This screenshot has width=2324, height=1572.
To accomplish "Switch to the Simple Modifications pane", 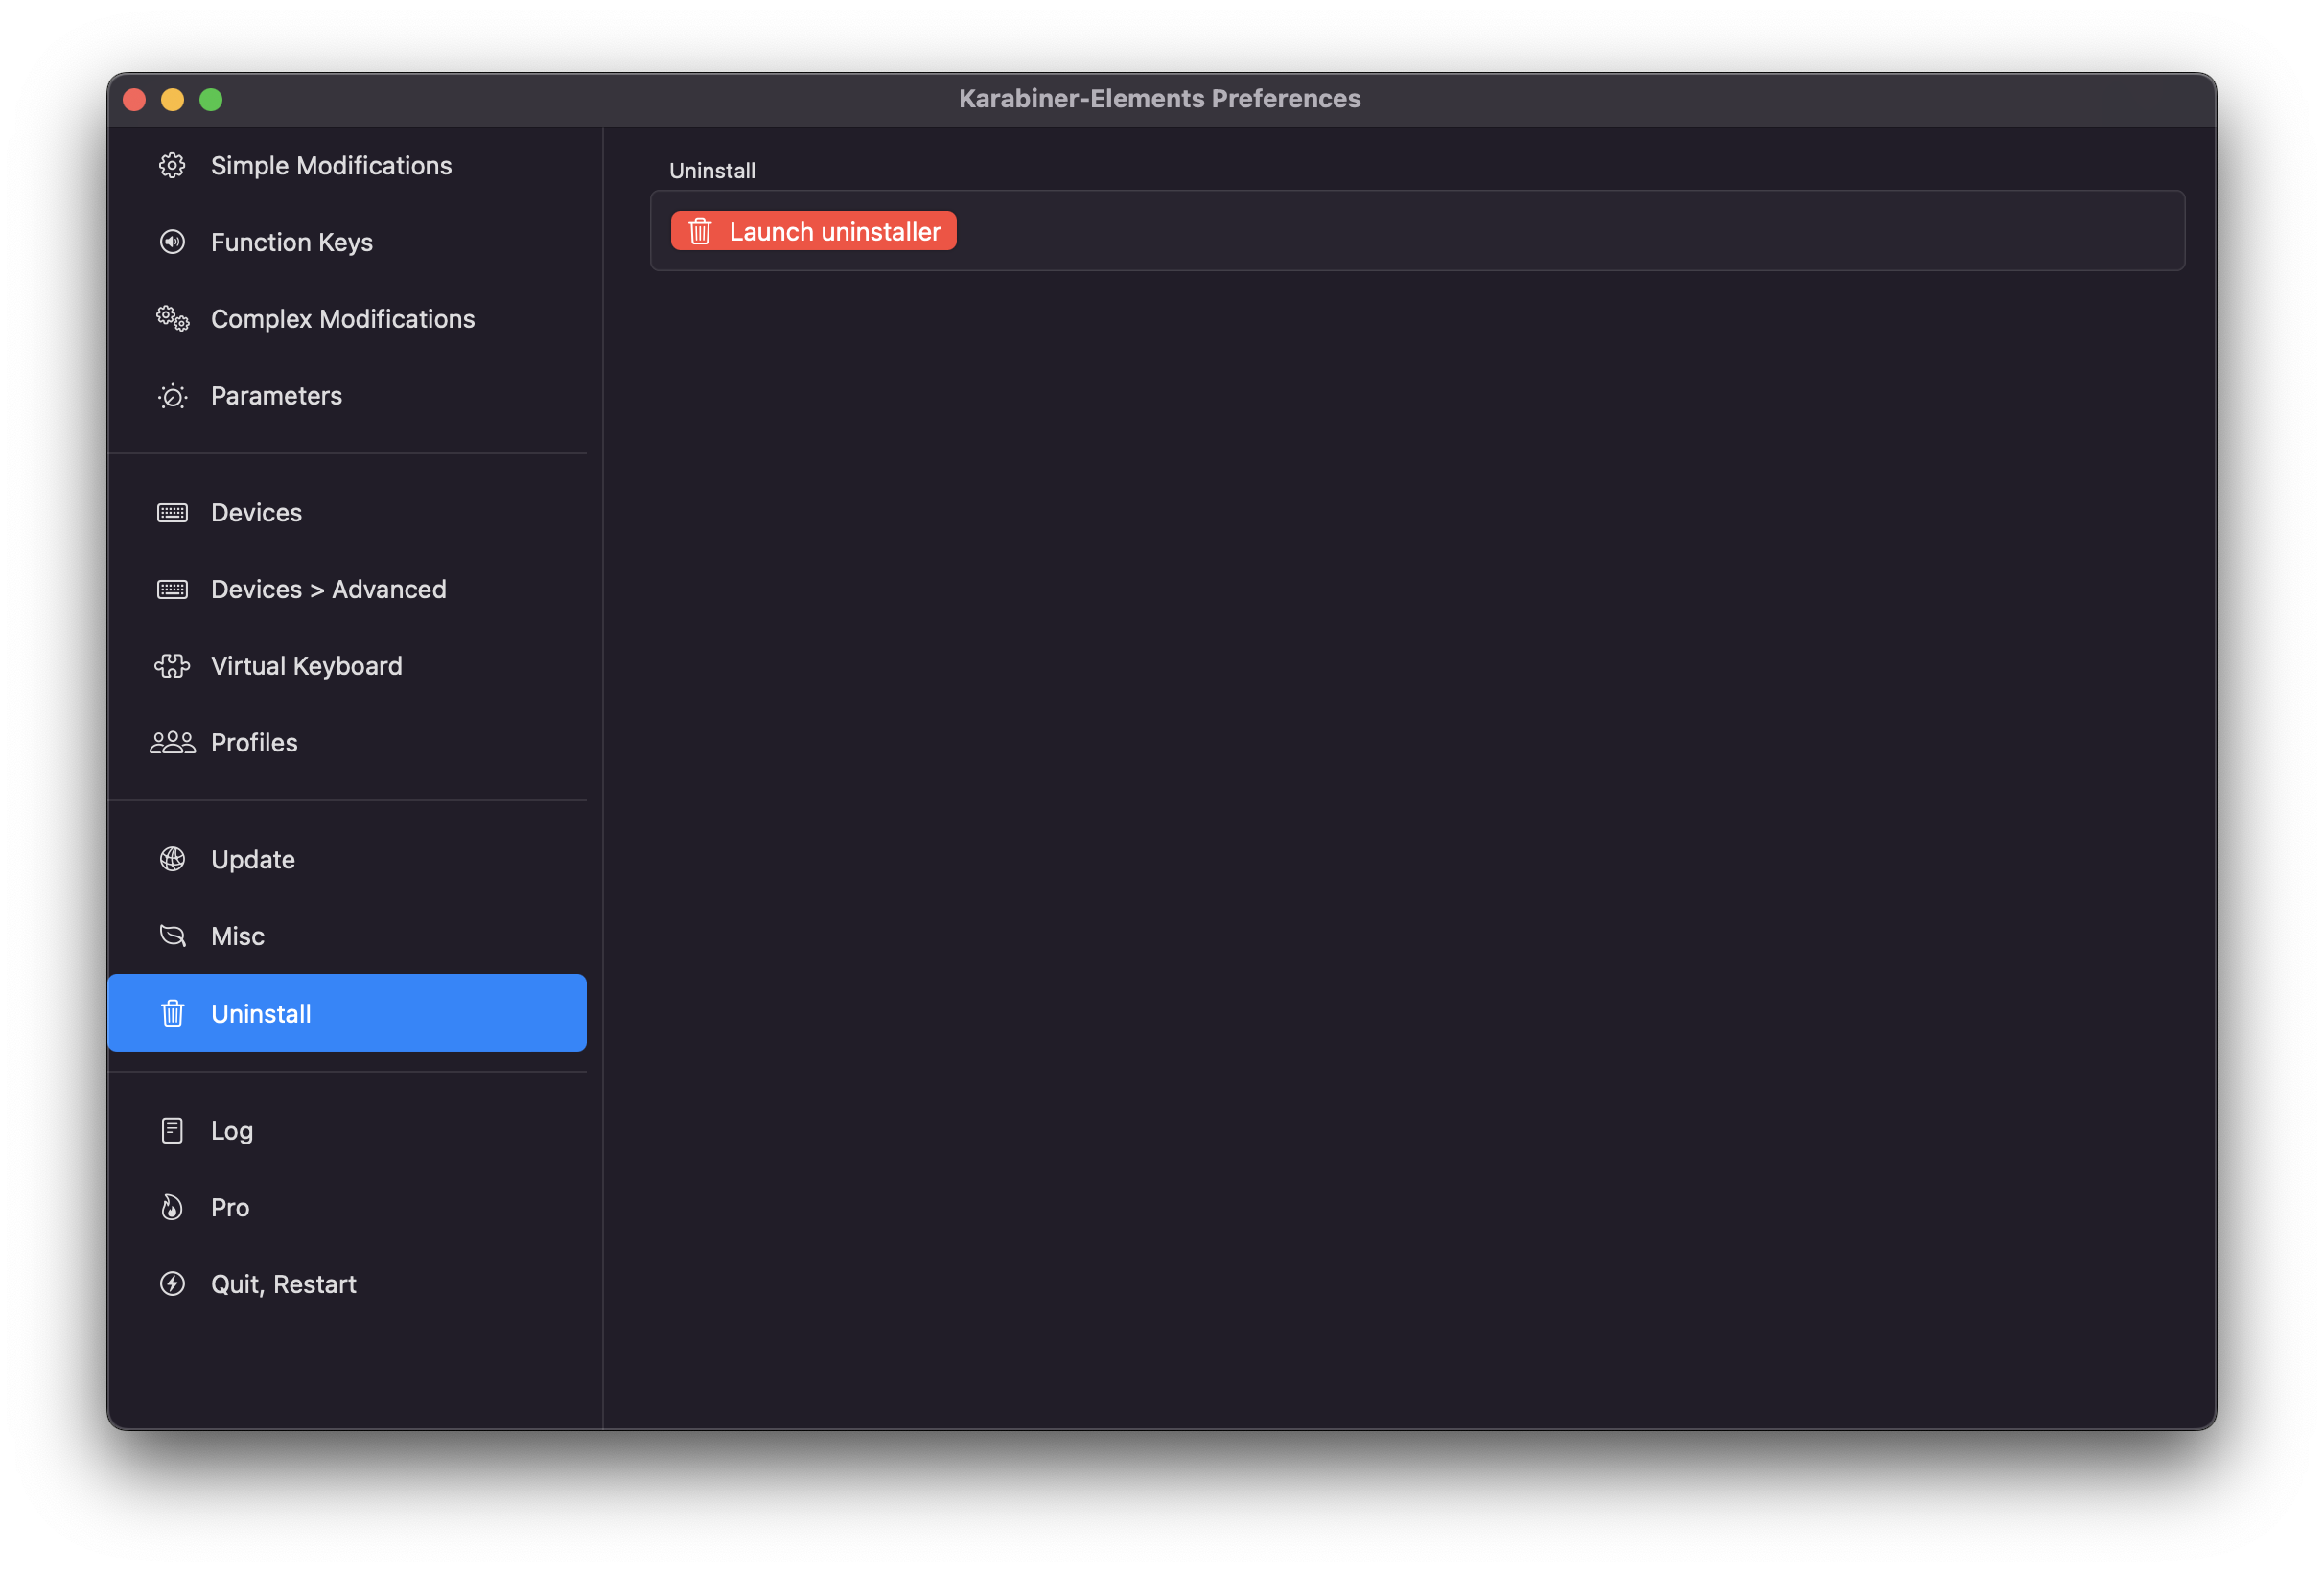I will (331, 166).
